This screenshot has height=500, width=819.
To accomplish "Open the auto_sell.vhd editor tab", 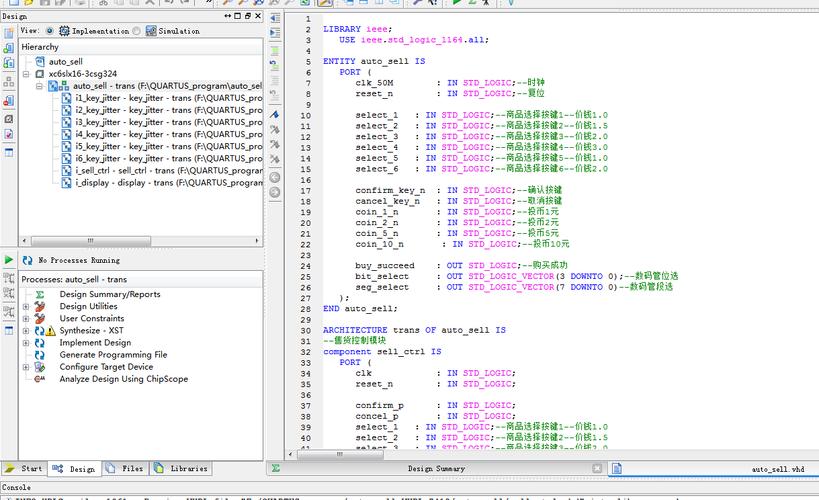I will tap(777, 469).
